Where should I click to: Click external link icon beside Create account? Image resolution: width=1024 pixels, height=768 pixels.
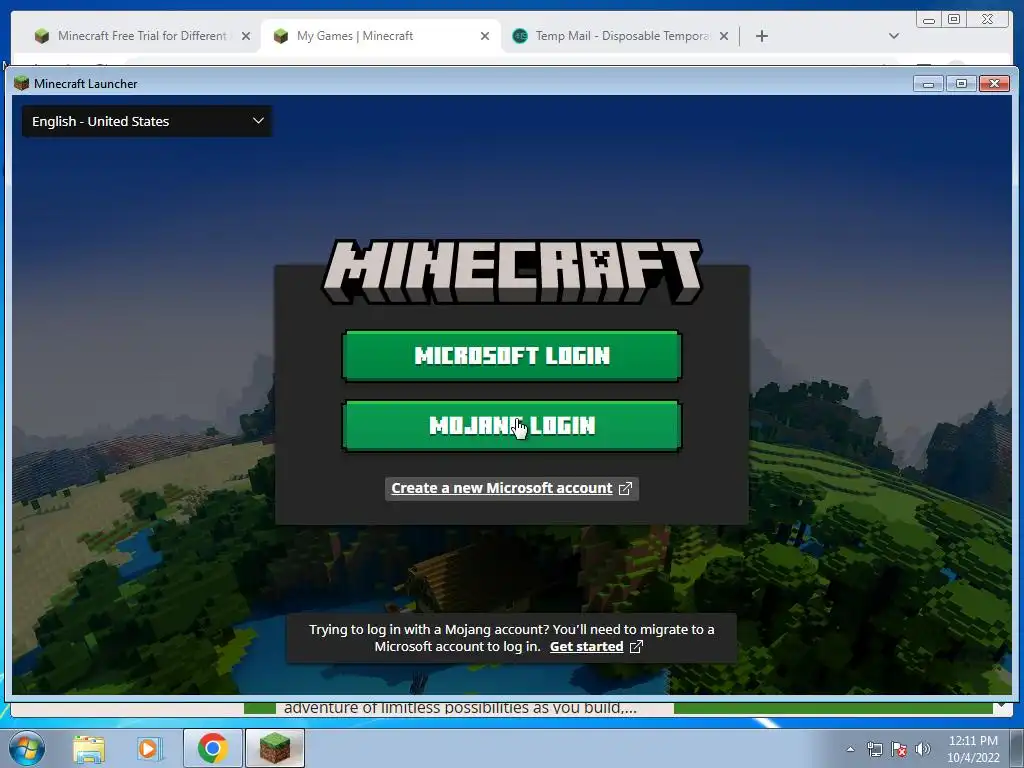[x=625, y=488]
